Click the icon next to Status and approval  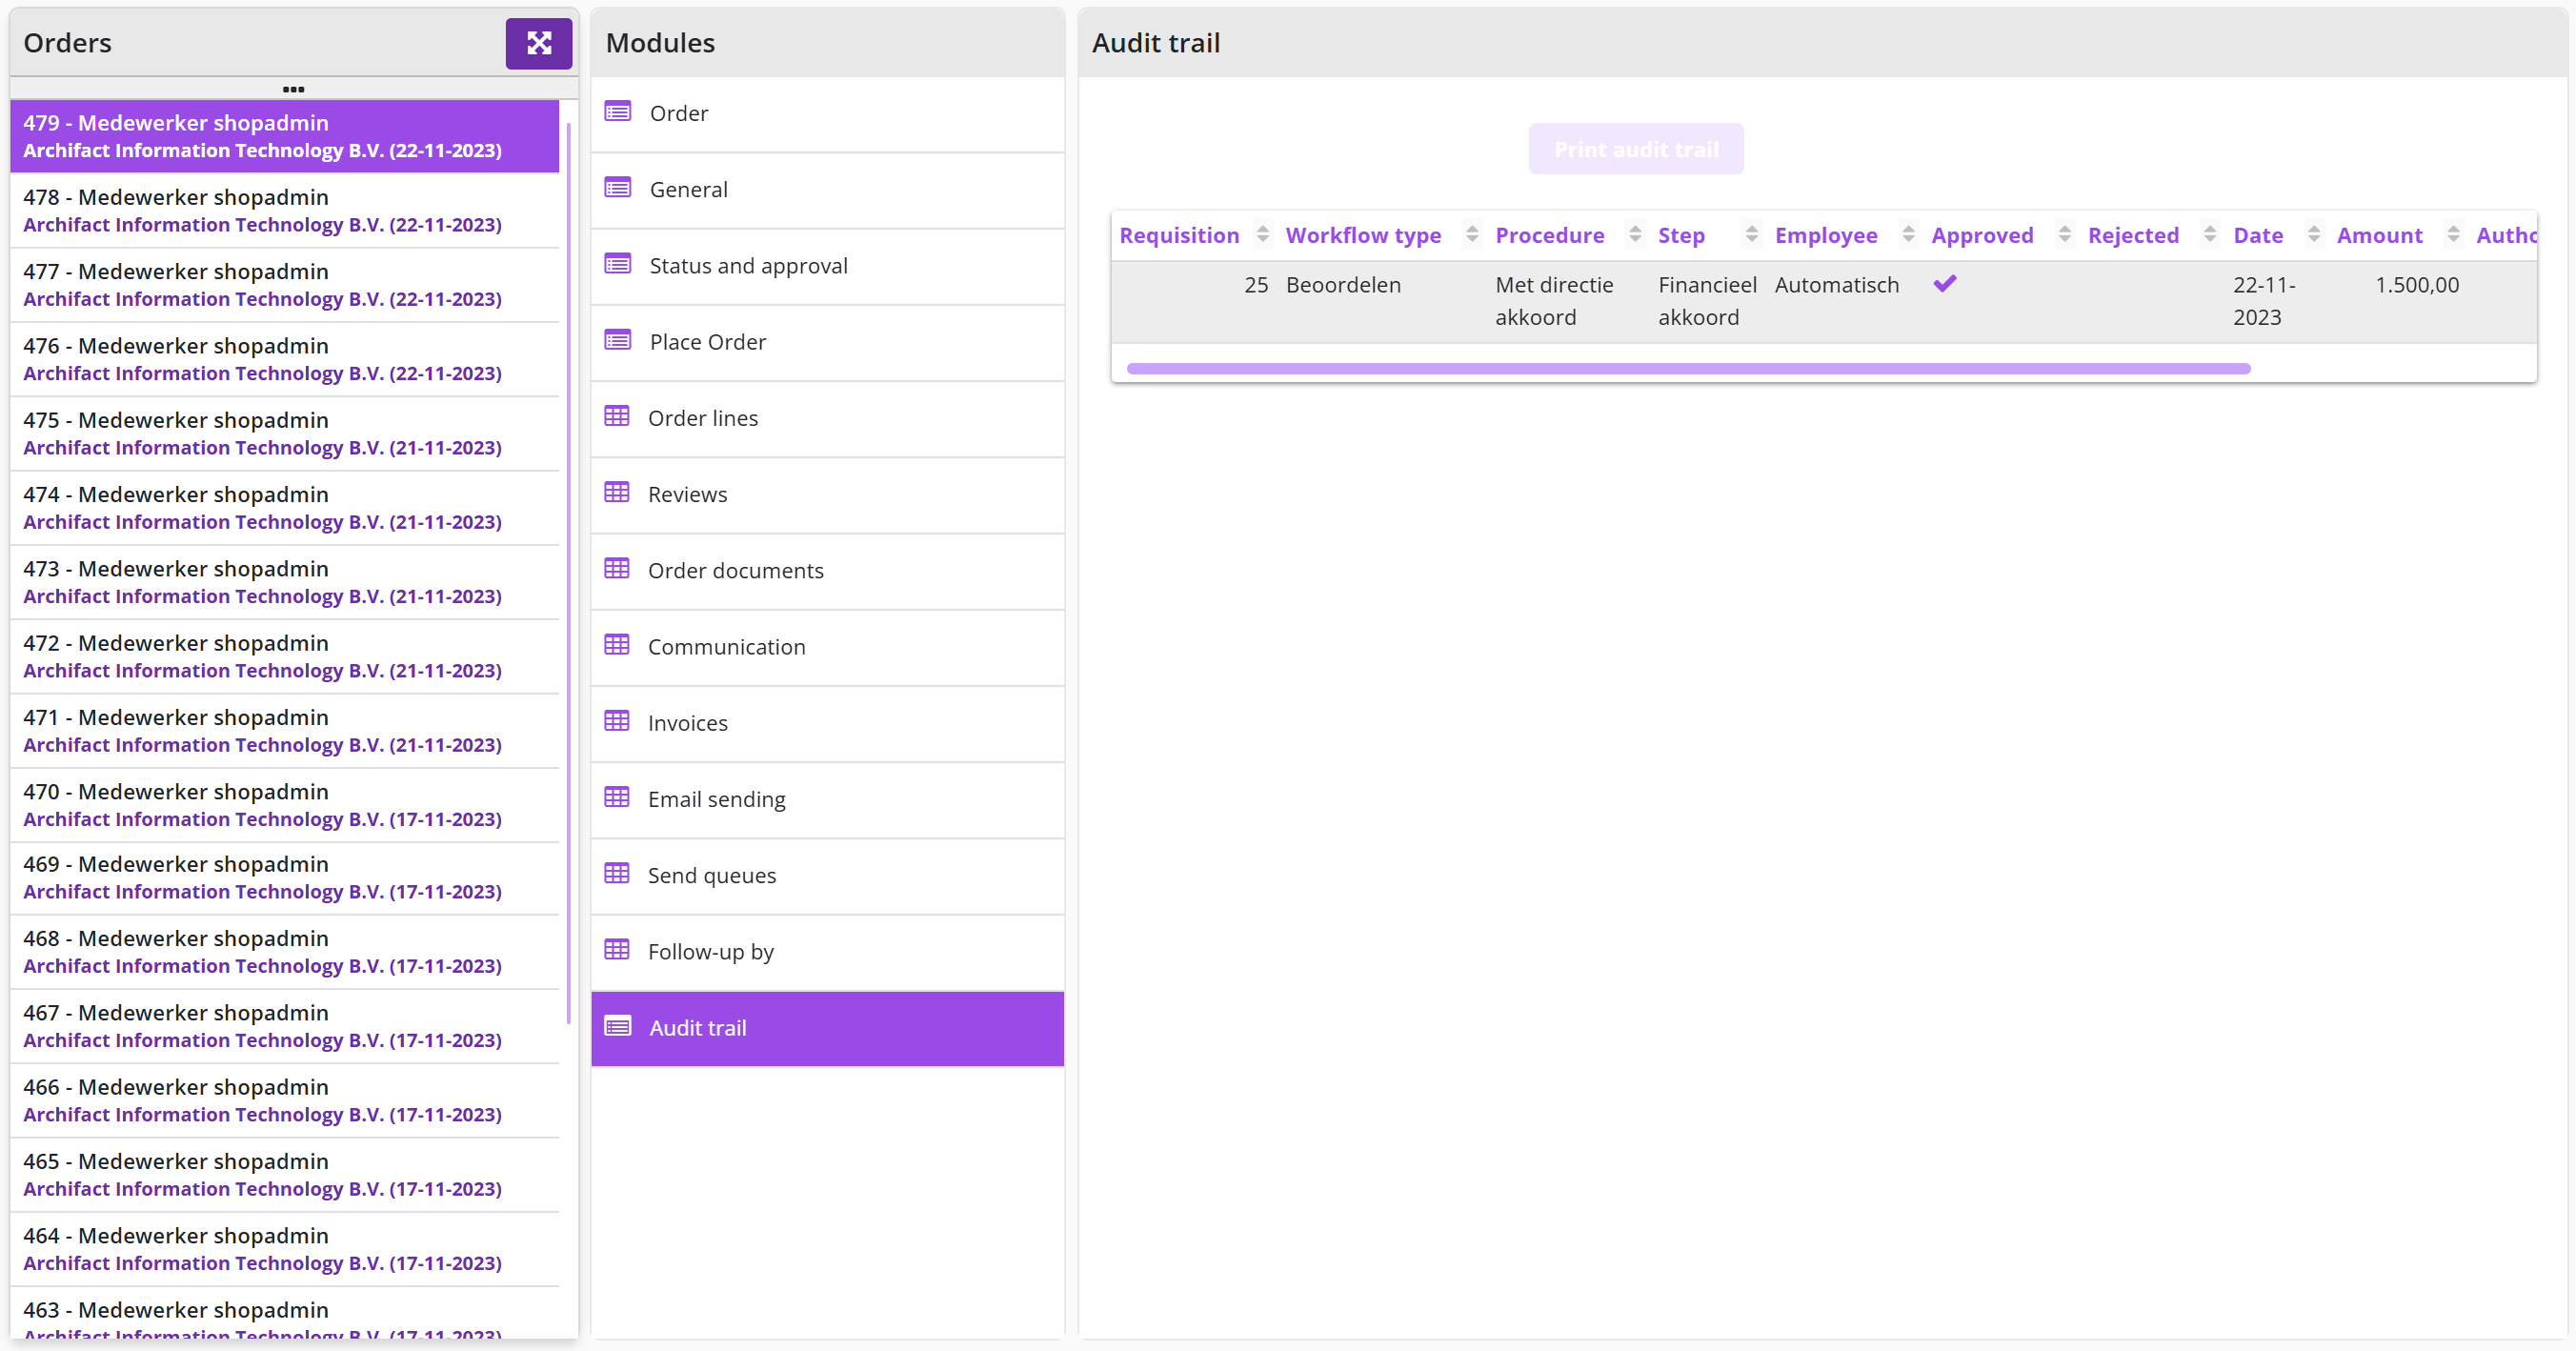[618, 264]
